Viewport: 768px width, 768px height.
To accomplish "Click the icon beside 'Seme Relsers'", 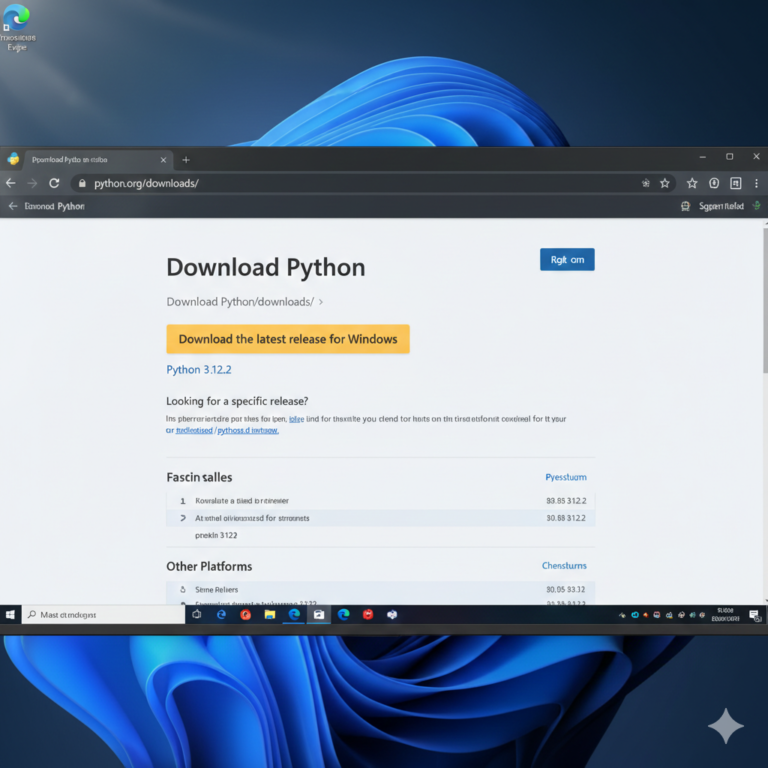I will click(x=183, y=589).
